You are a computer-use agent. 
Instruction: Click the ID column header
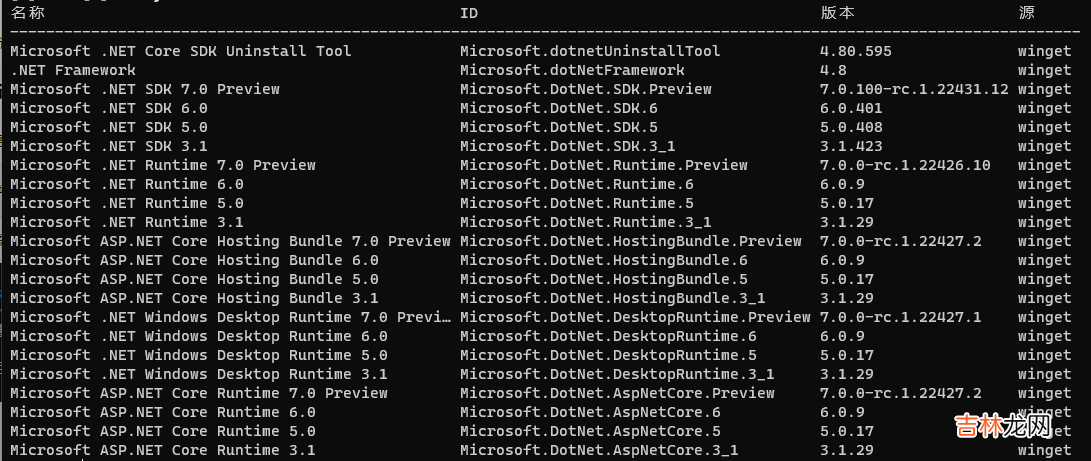[x=469, y=13]
